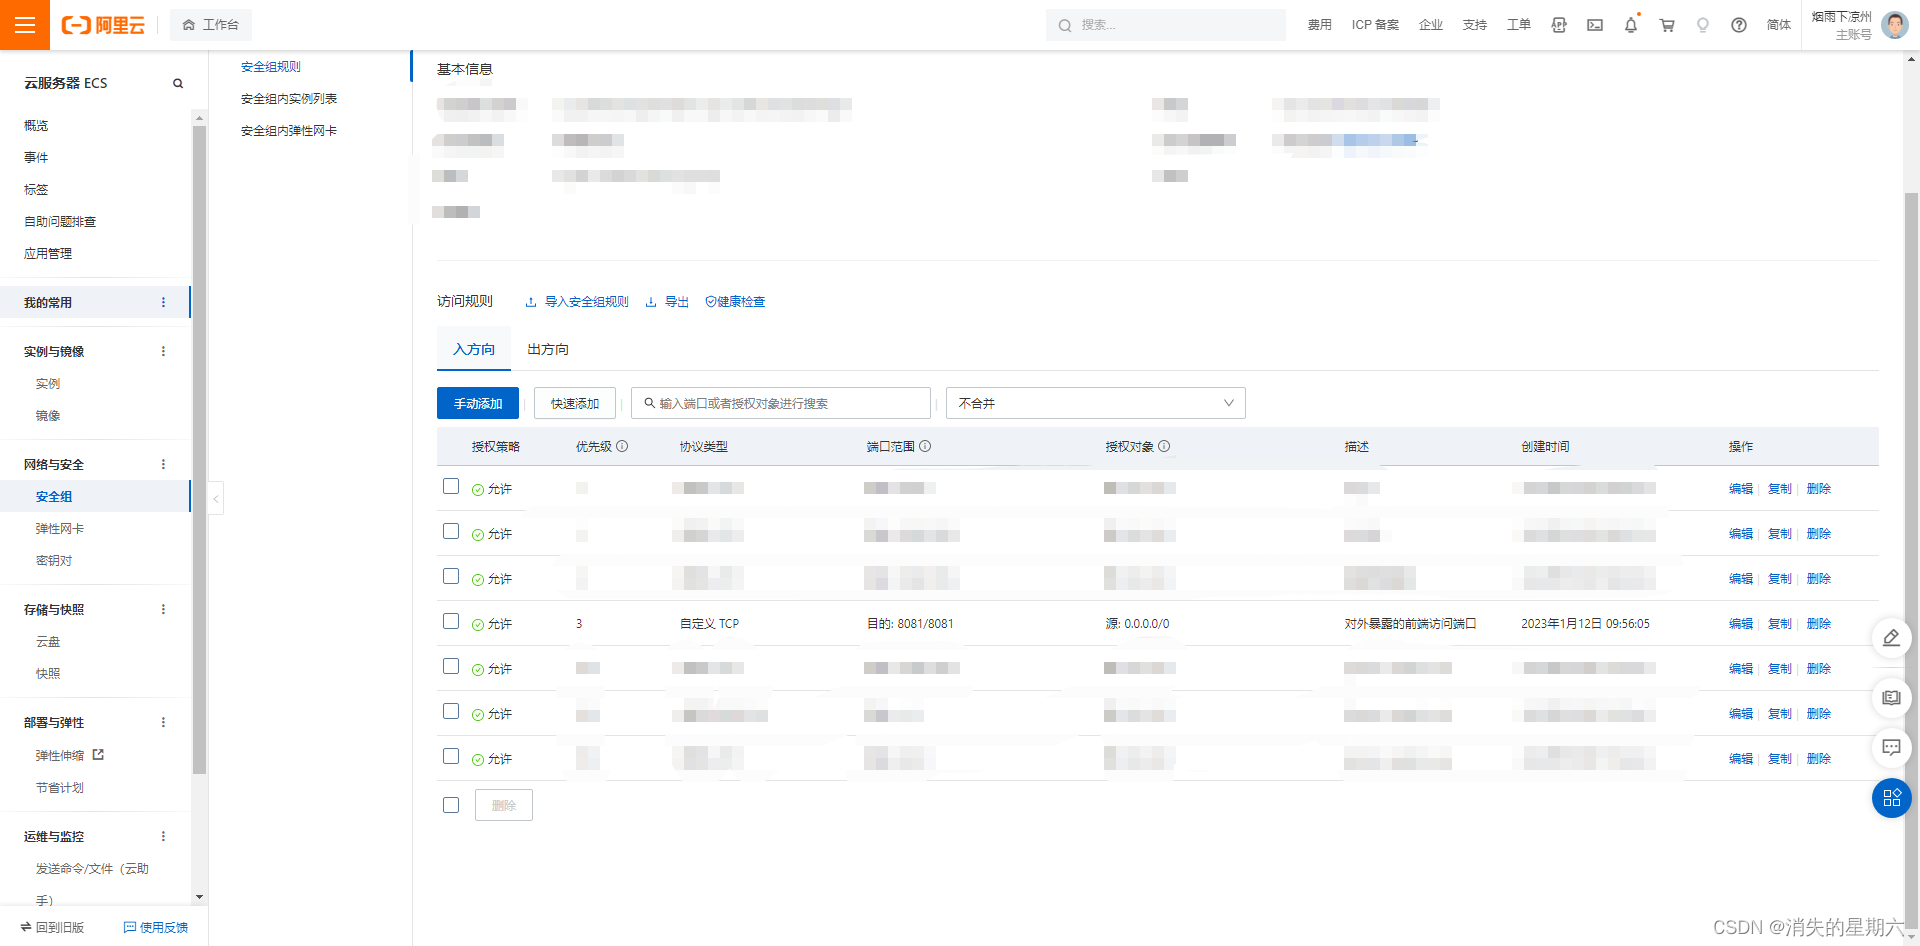Click the top header search box

(x=1166, y=25)
